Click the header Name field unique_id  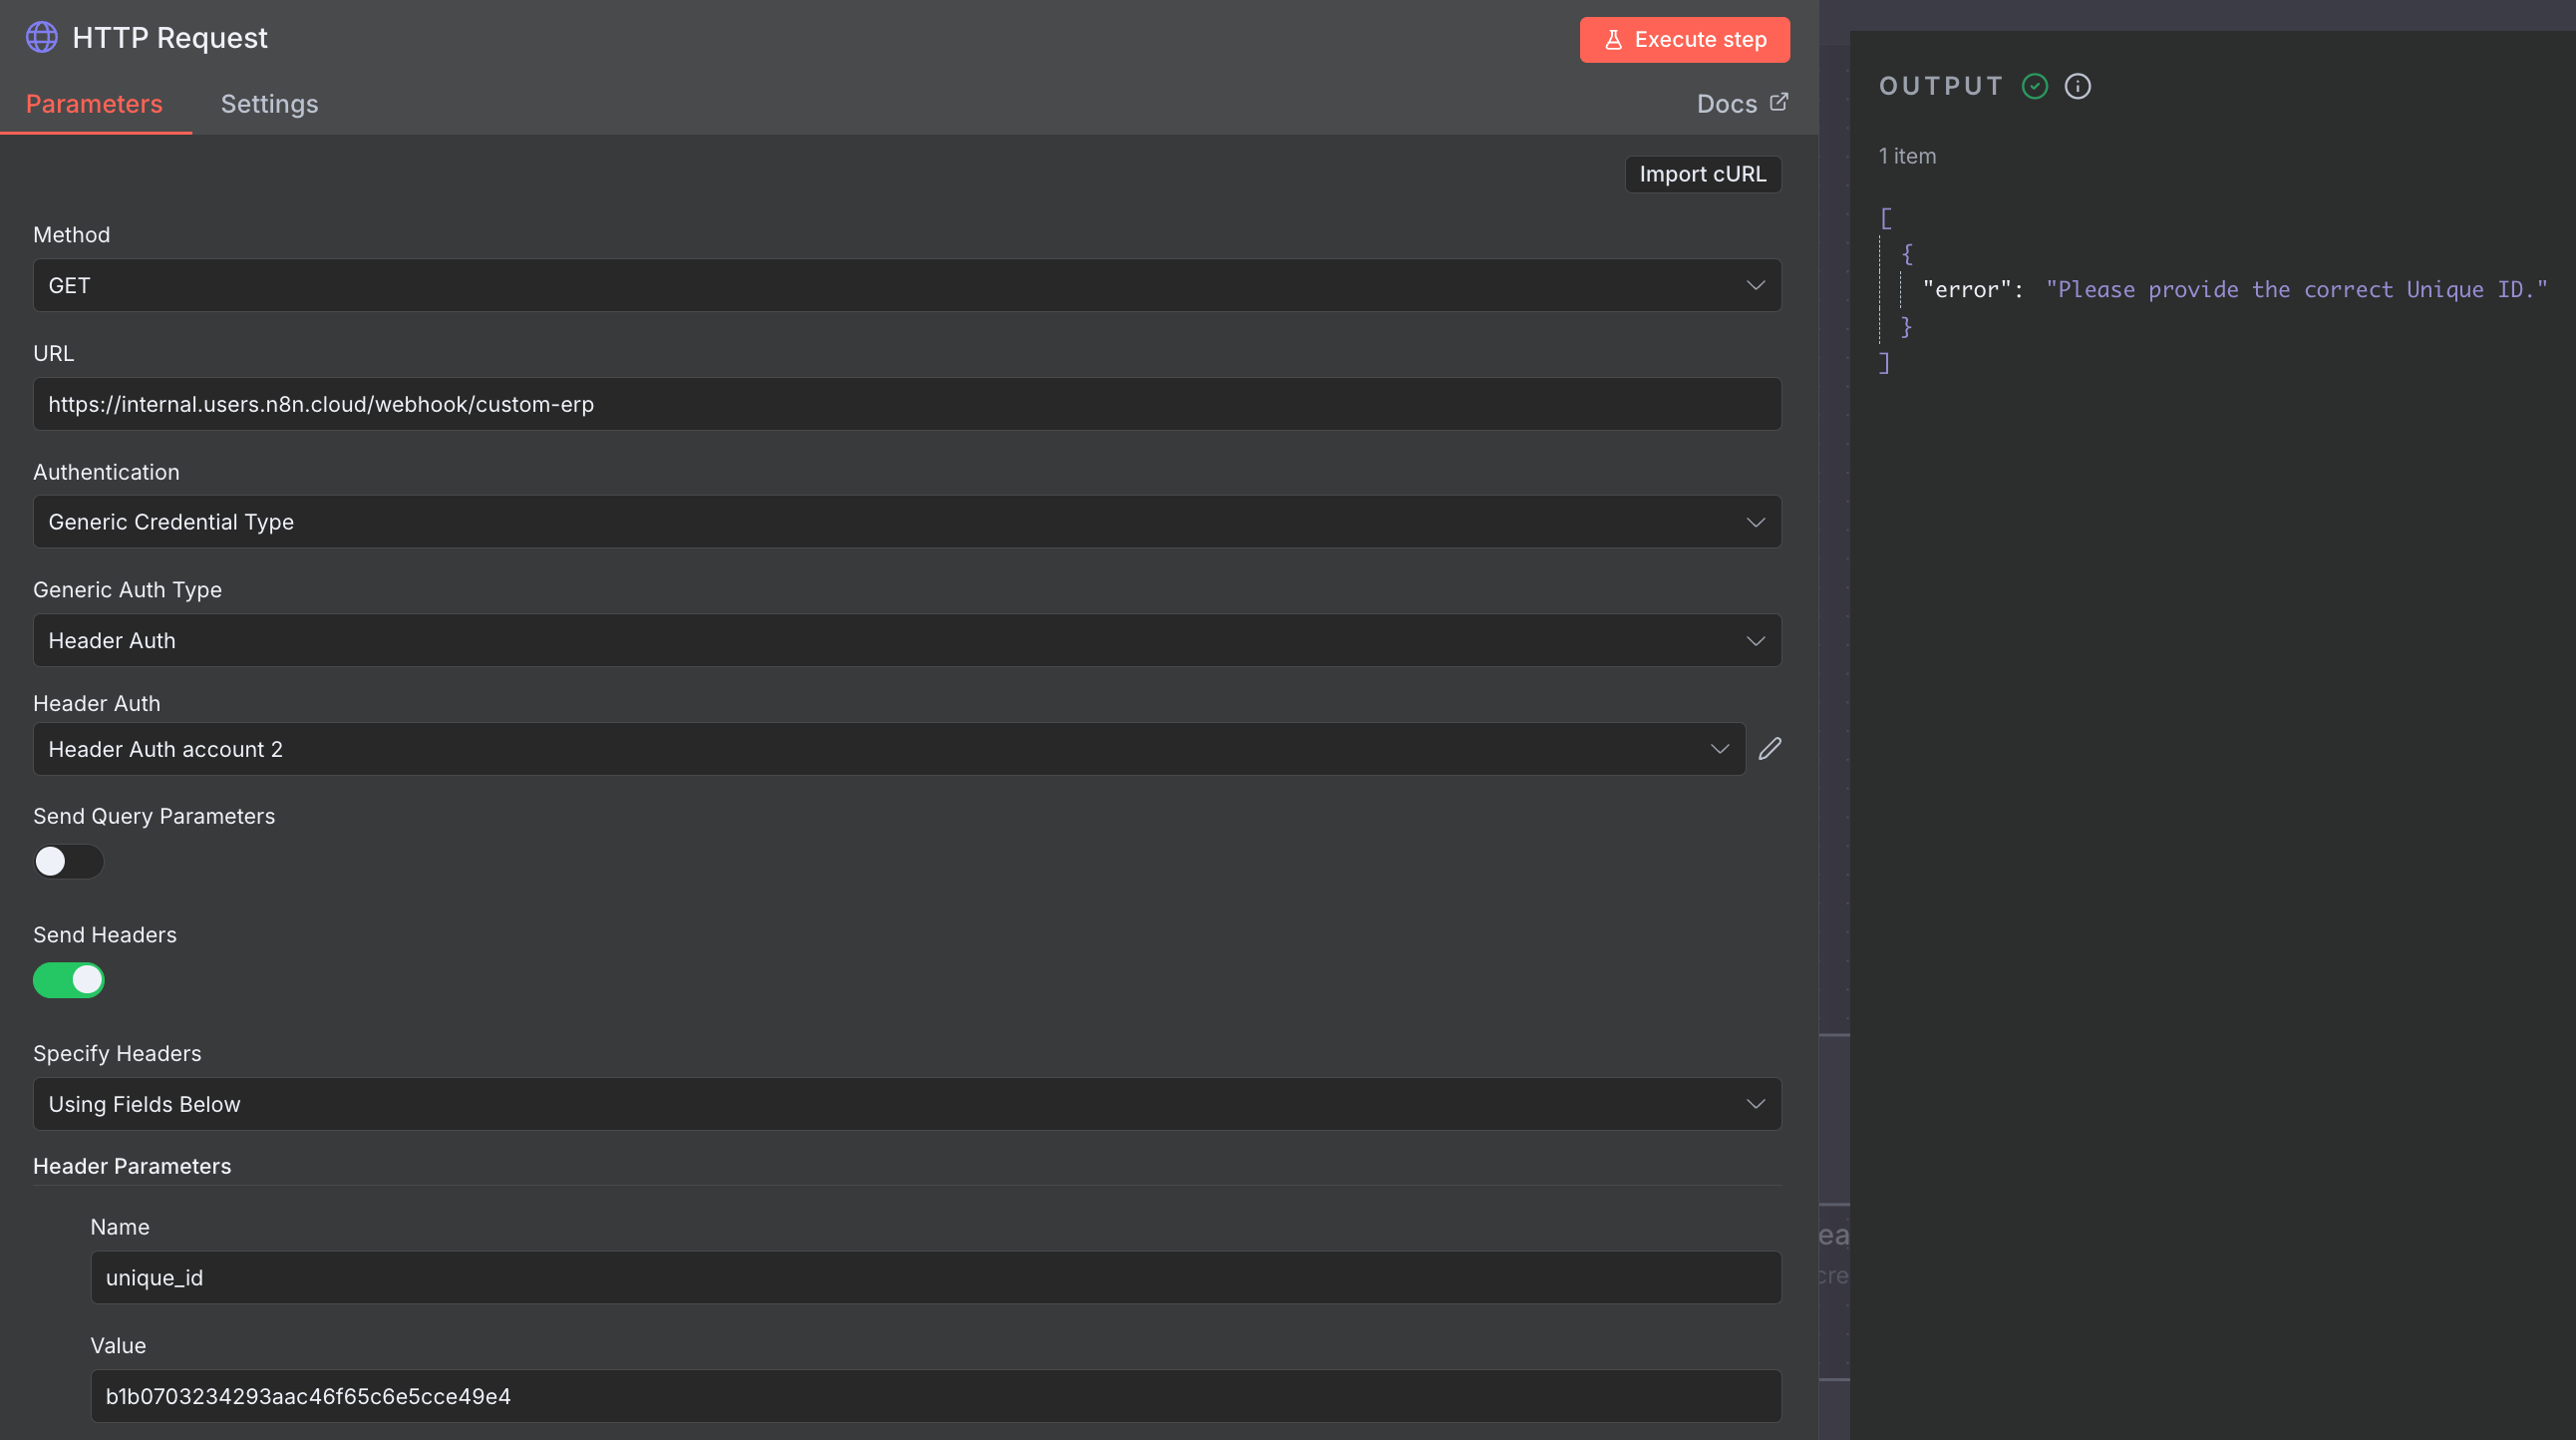935,1278
